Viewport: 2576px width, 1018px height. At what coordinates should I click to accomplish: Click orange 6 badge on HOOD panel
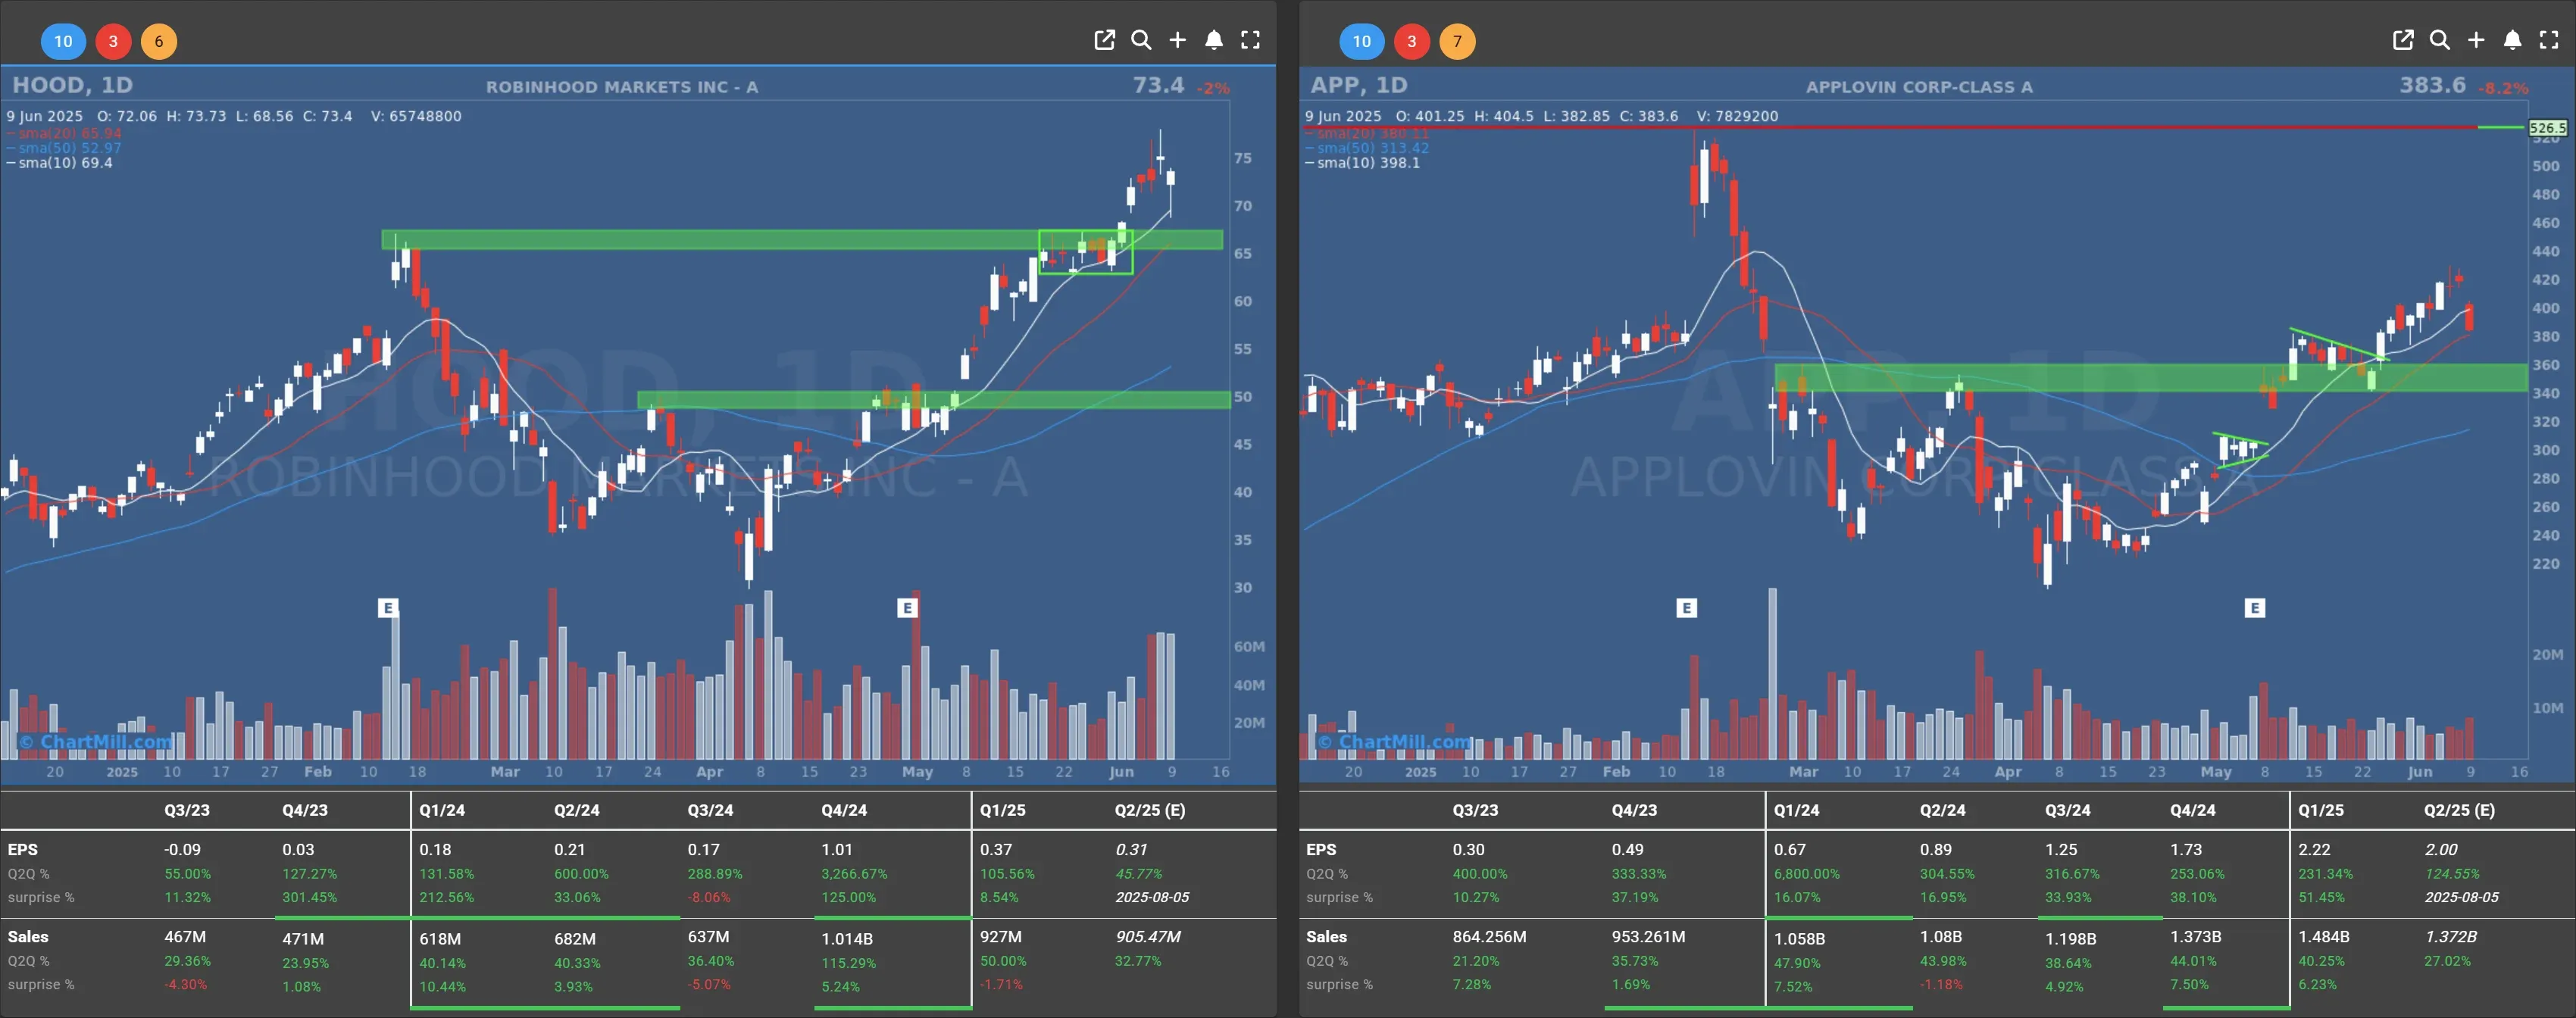click(159, 41)
